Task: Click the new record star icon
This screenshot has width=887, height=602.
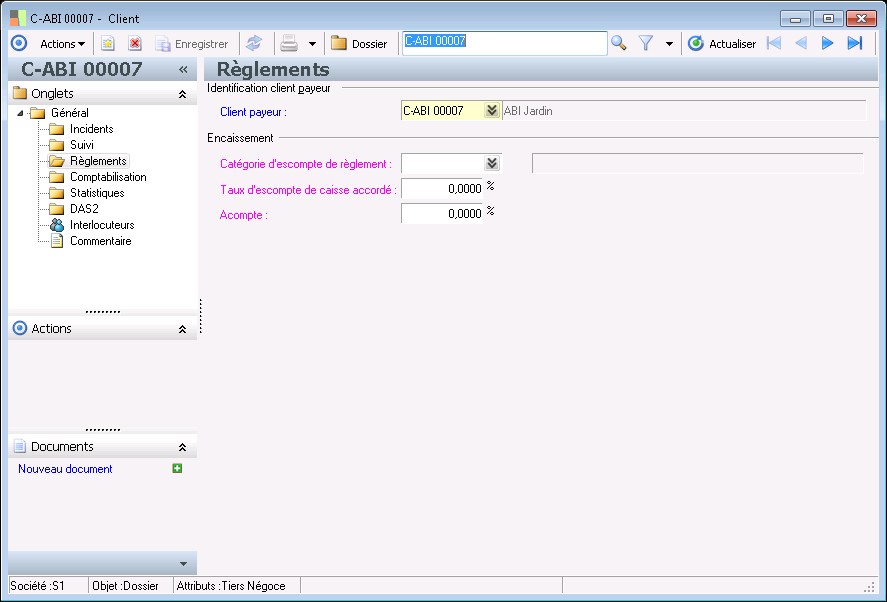Action: coord(107,44)
